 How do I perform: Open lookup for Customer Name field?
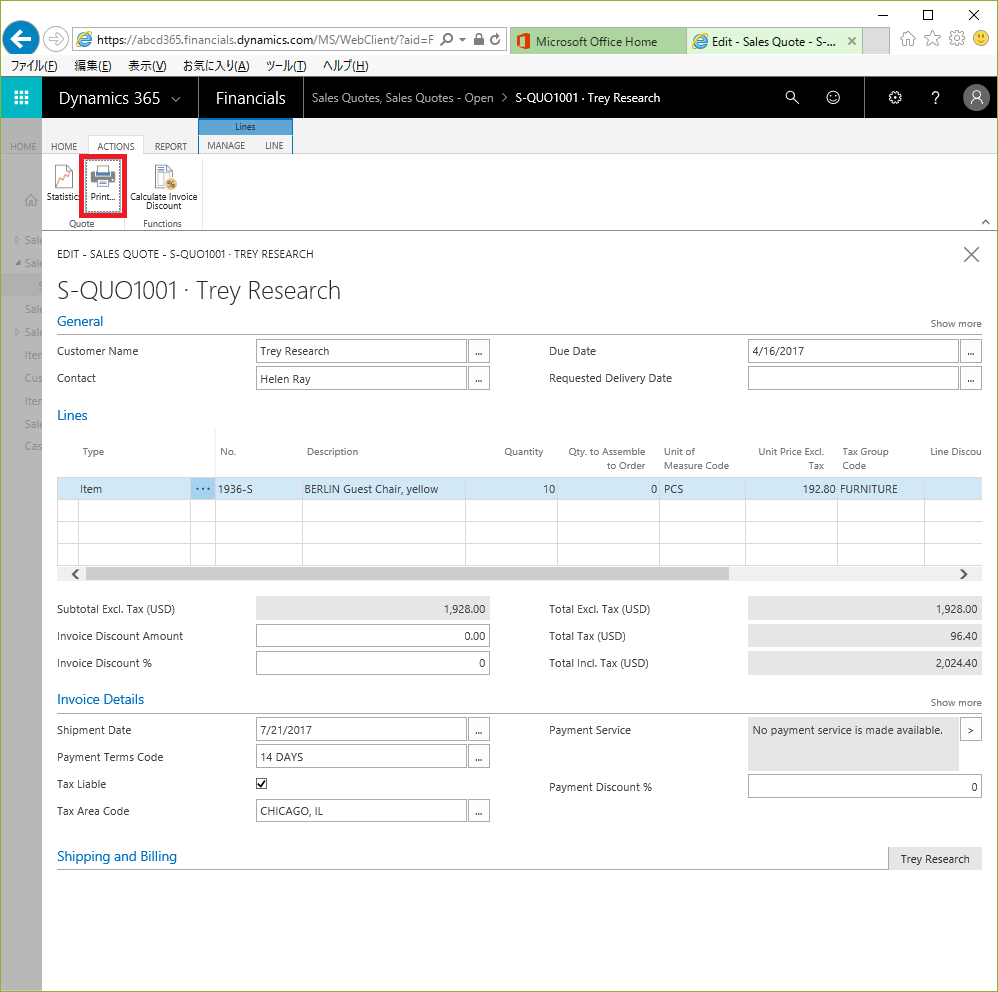[479, 351]
